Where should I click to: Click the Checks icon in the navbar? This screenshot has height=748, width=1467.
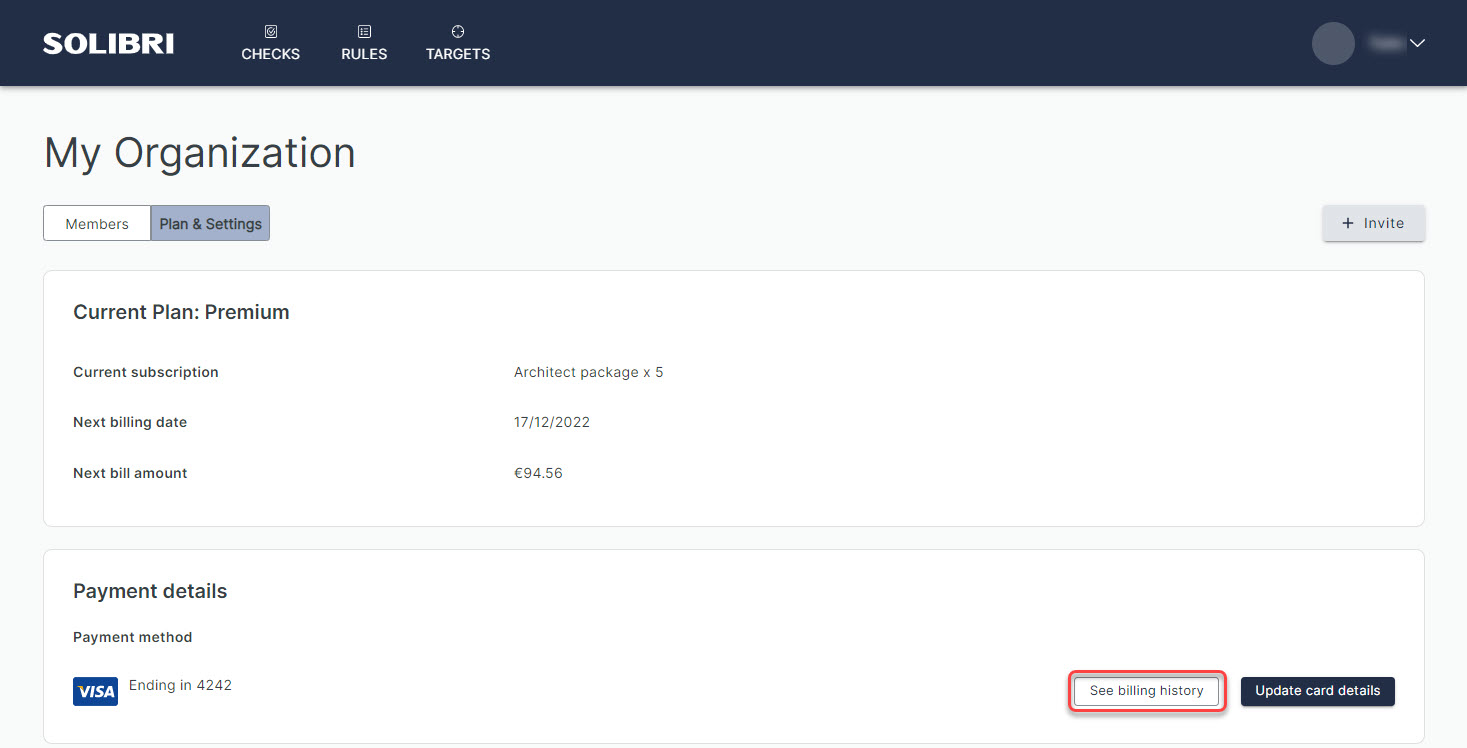pos(271,32)
